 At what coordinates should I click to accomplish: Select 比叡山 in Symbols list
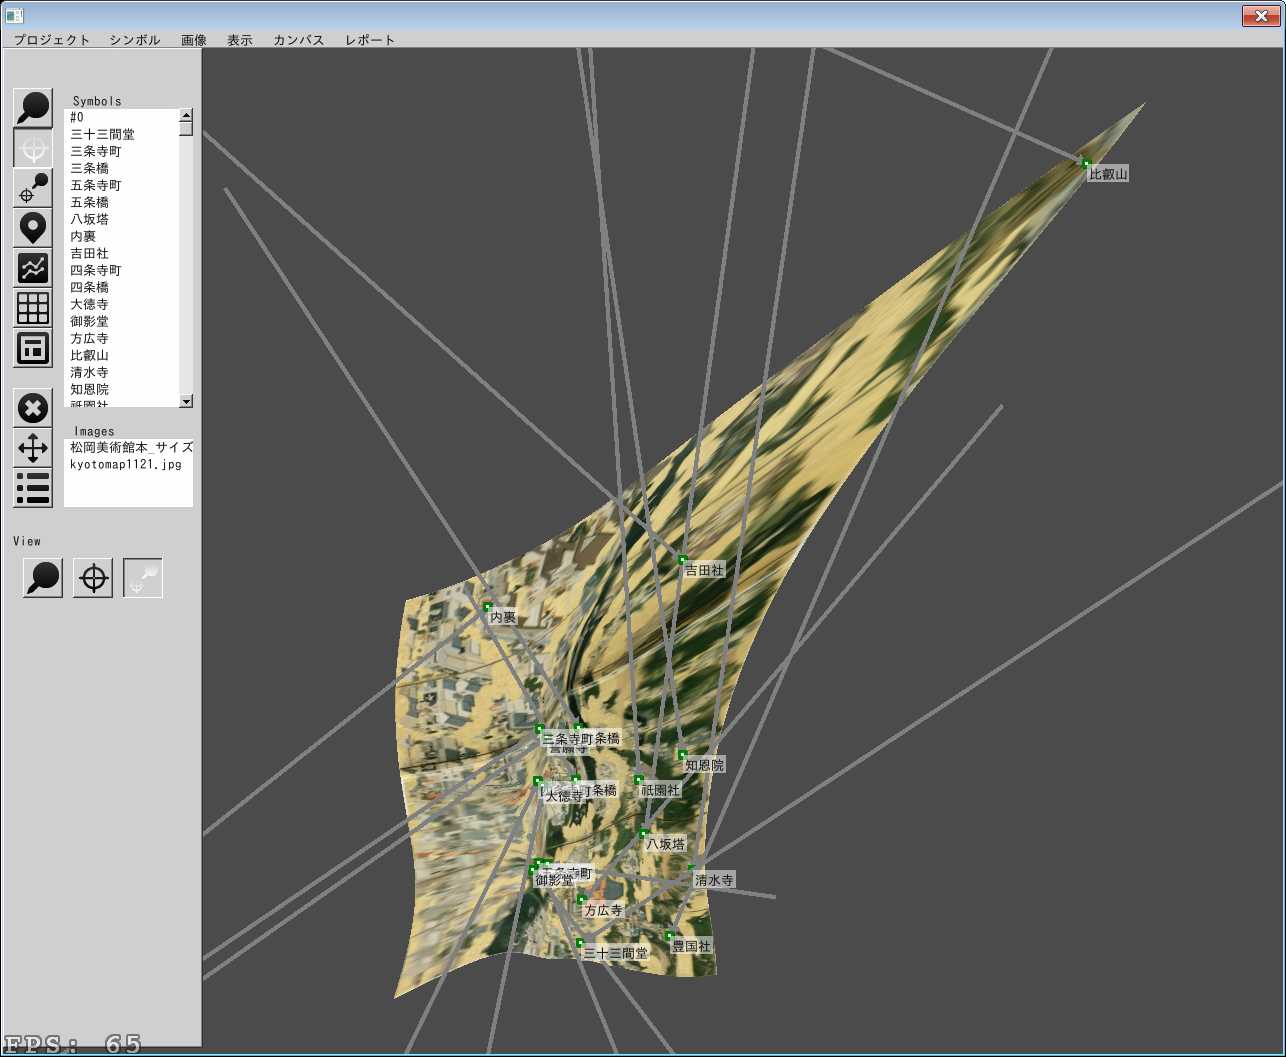121,355
